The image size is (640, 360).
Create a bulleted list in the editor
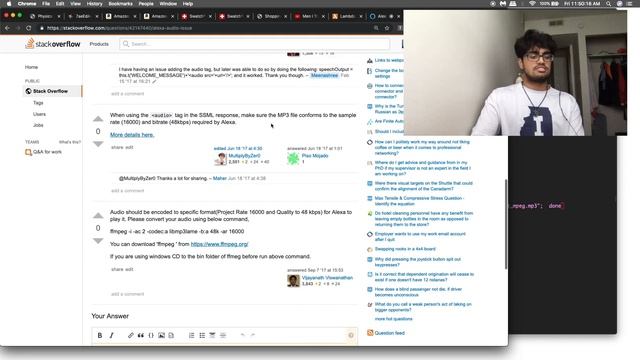point(202,335)
